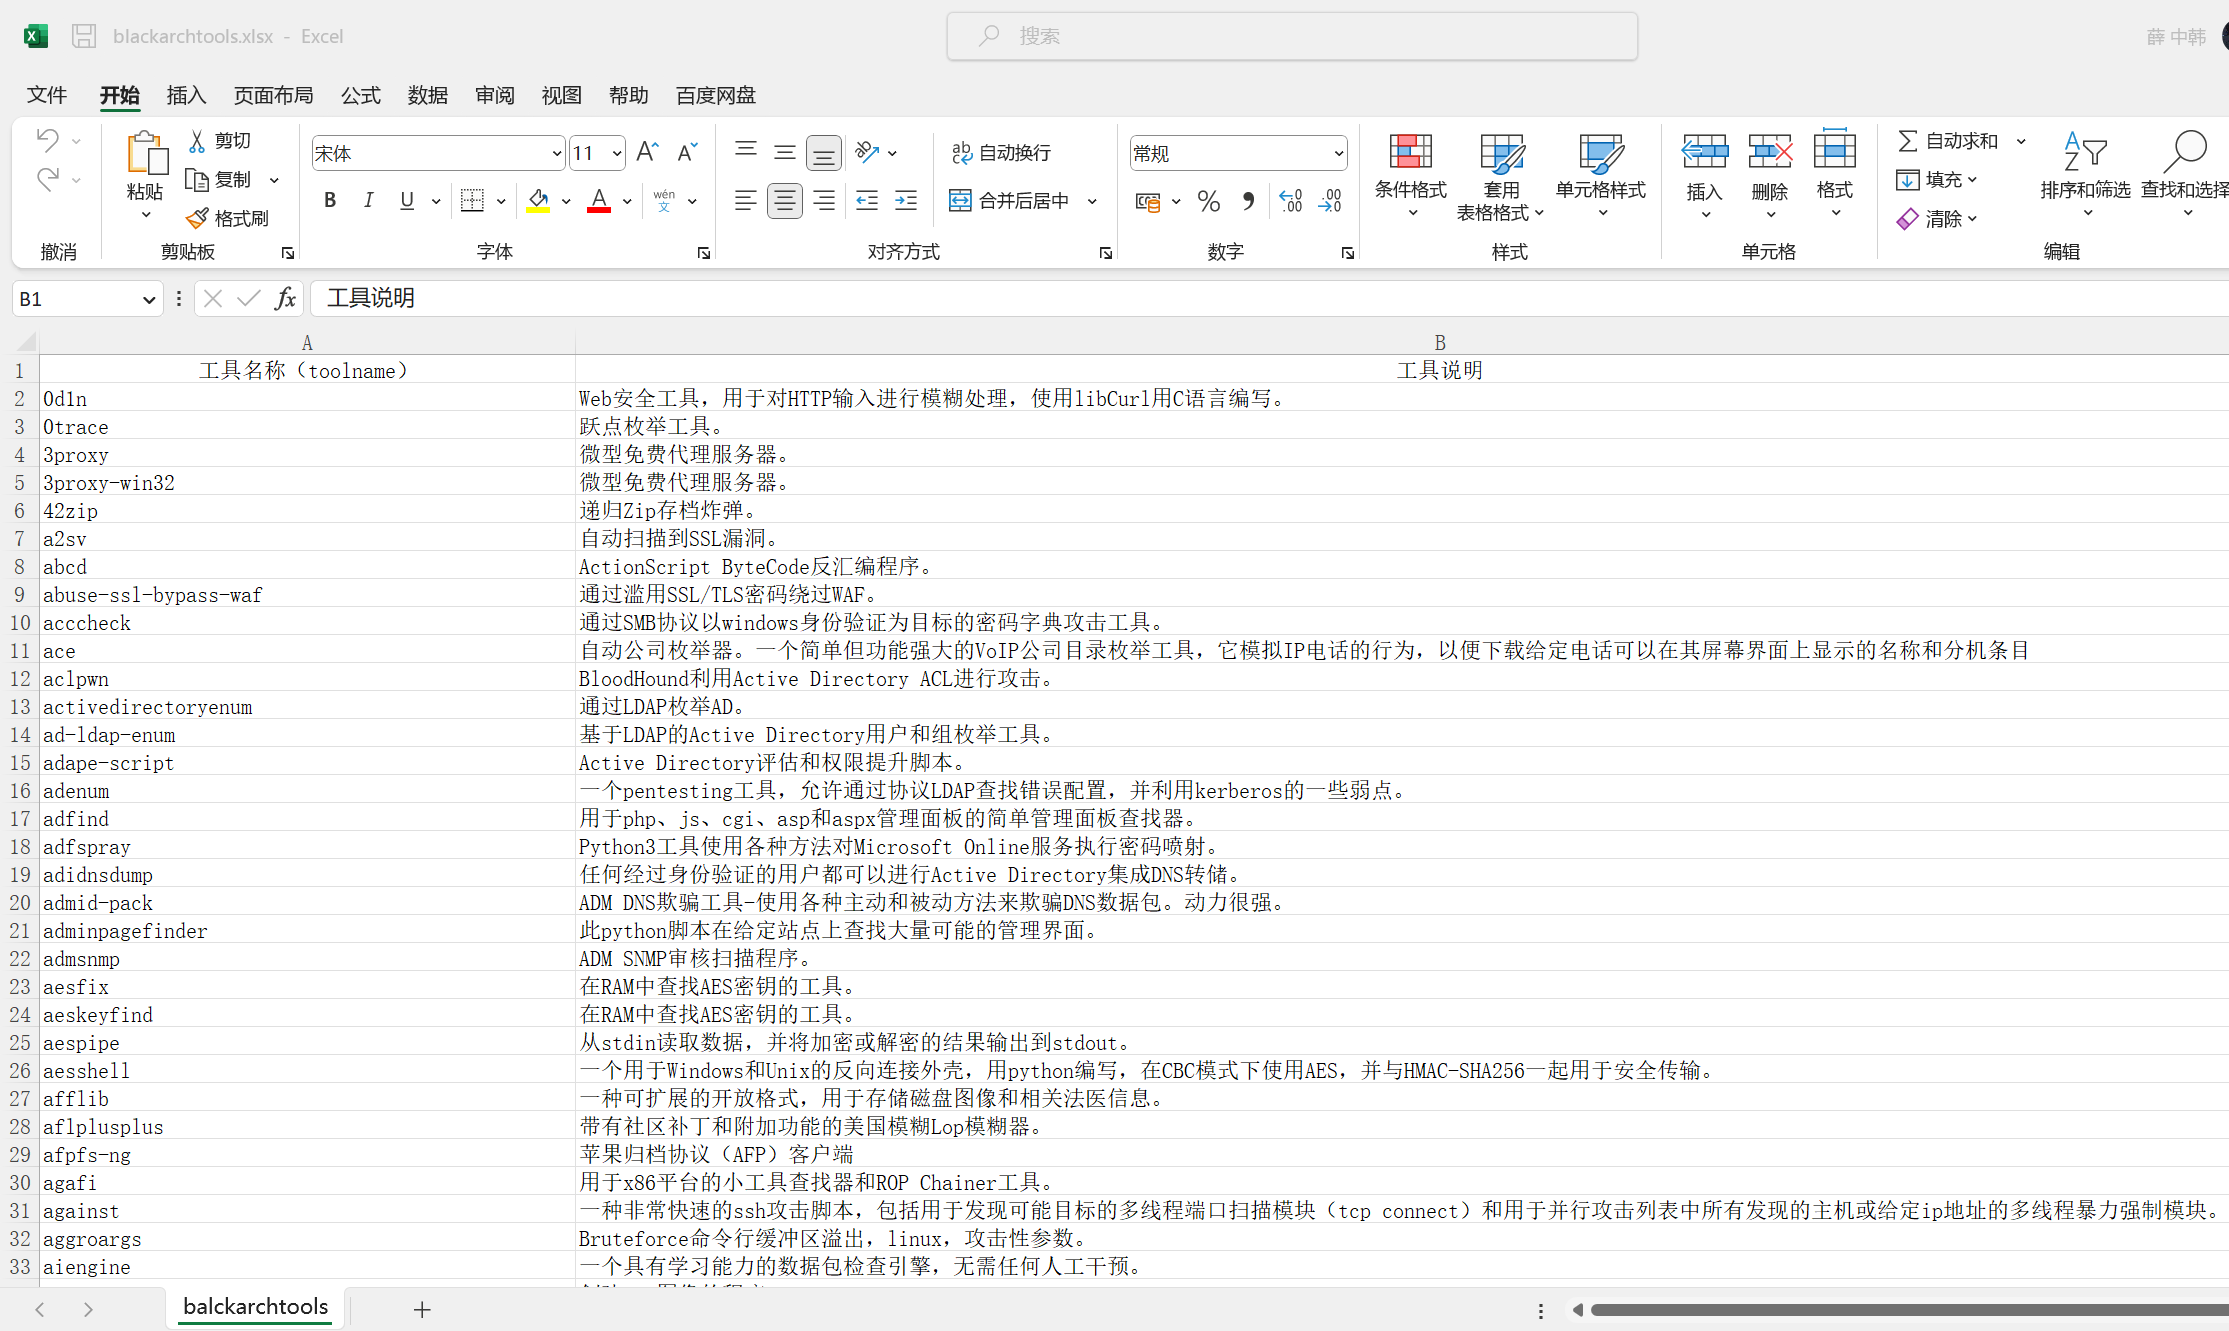Click the Cut (剪切) scissors icon
The image size is (2229, 1331).
pyautogui.click(x=198, y=141)
